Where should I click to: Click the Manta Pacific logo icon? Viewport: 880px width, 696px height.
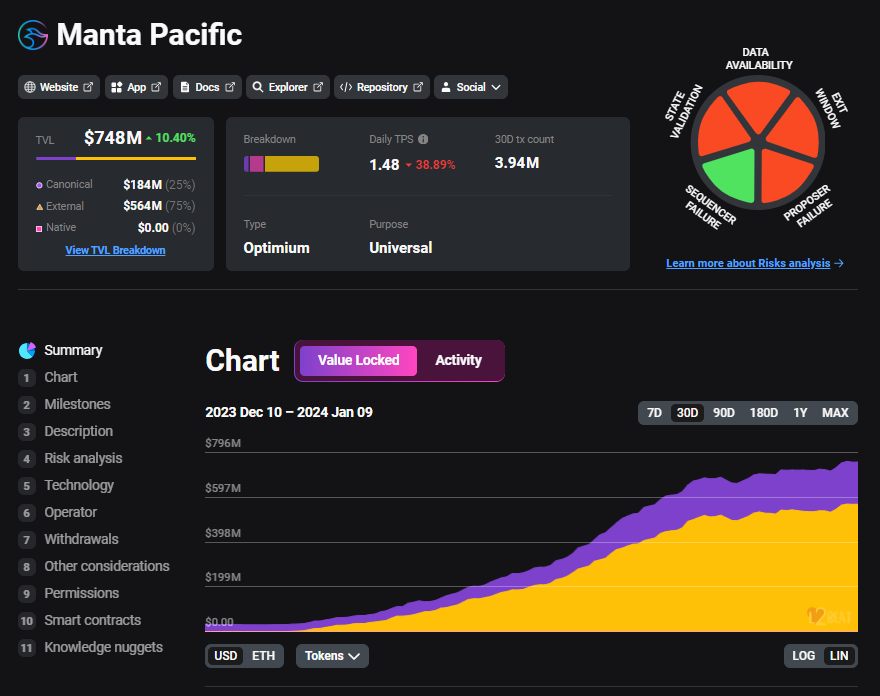coord(33,35)
